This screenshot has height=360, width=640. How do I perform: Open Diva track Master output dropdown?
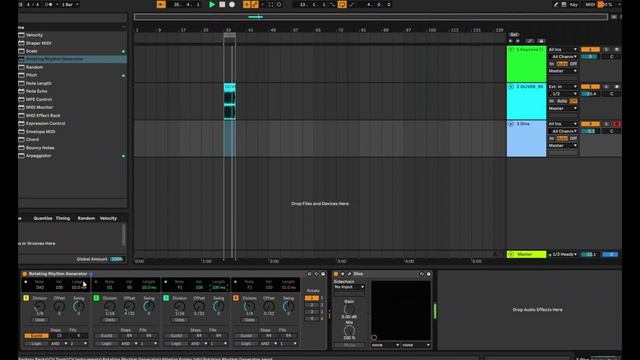563,146
